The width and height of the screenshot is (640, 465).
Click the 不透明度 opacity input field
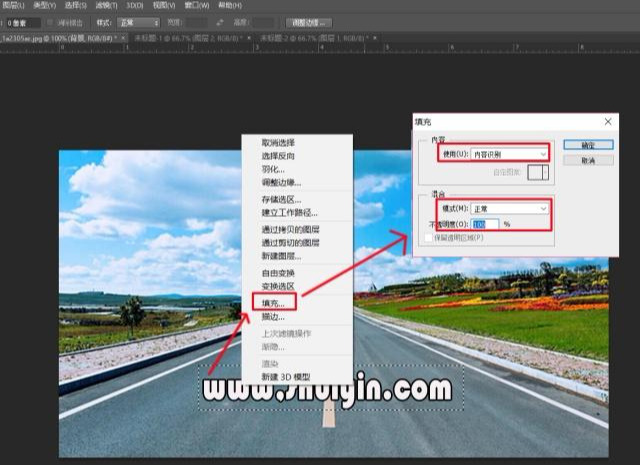pyautogui.click(x=485, y=224)
